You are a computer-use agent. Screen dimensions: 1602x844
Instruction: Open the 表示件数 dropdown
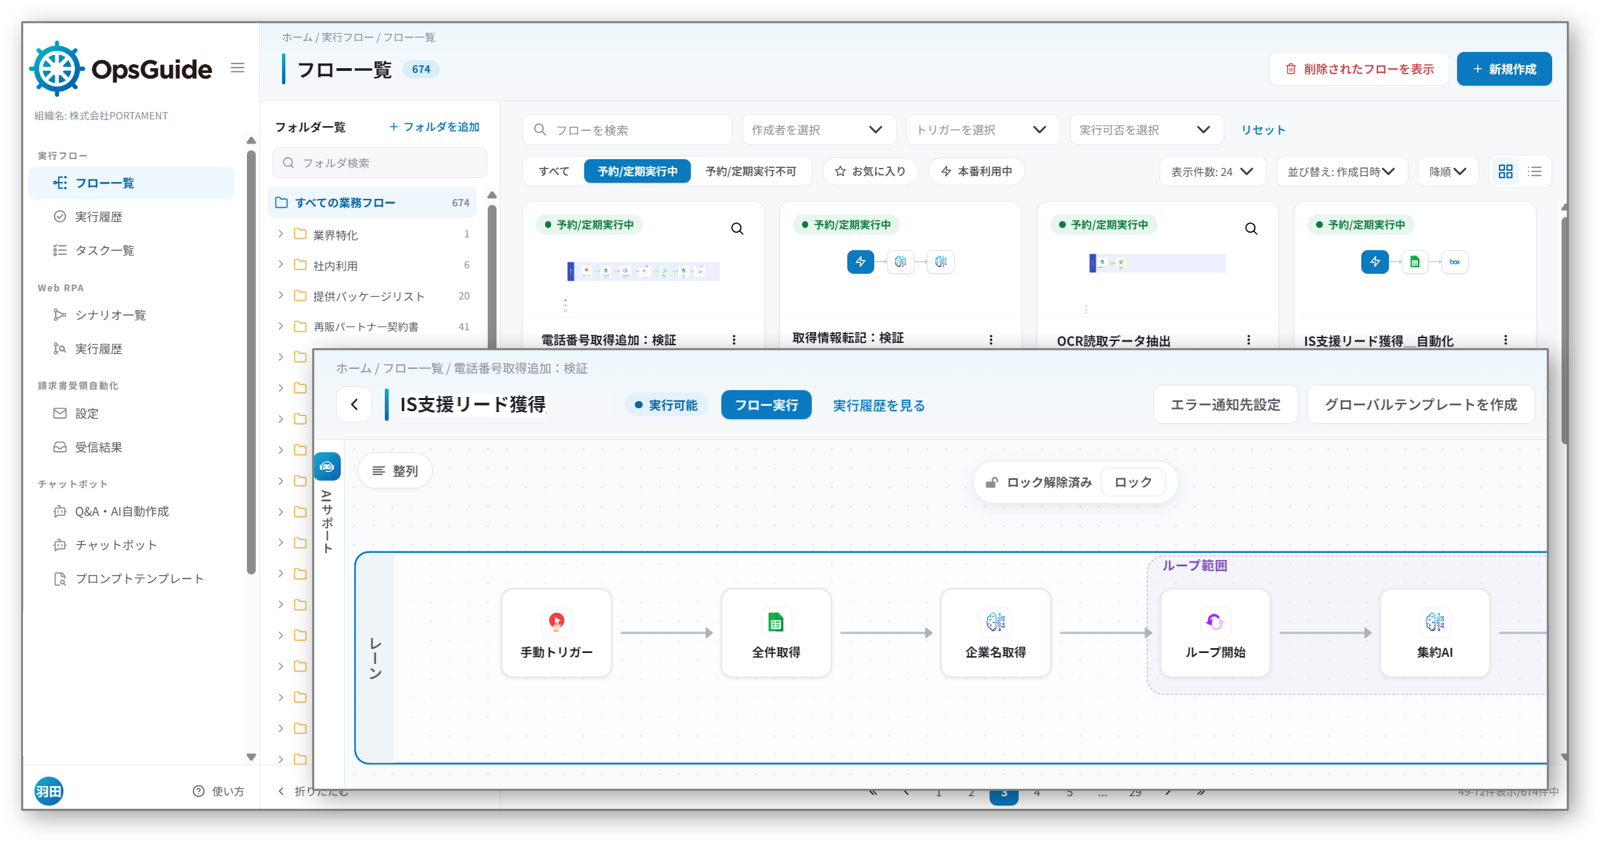point(1212,172)
